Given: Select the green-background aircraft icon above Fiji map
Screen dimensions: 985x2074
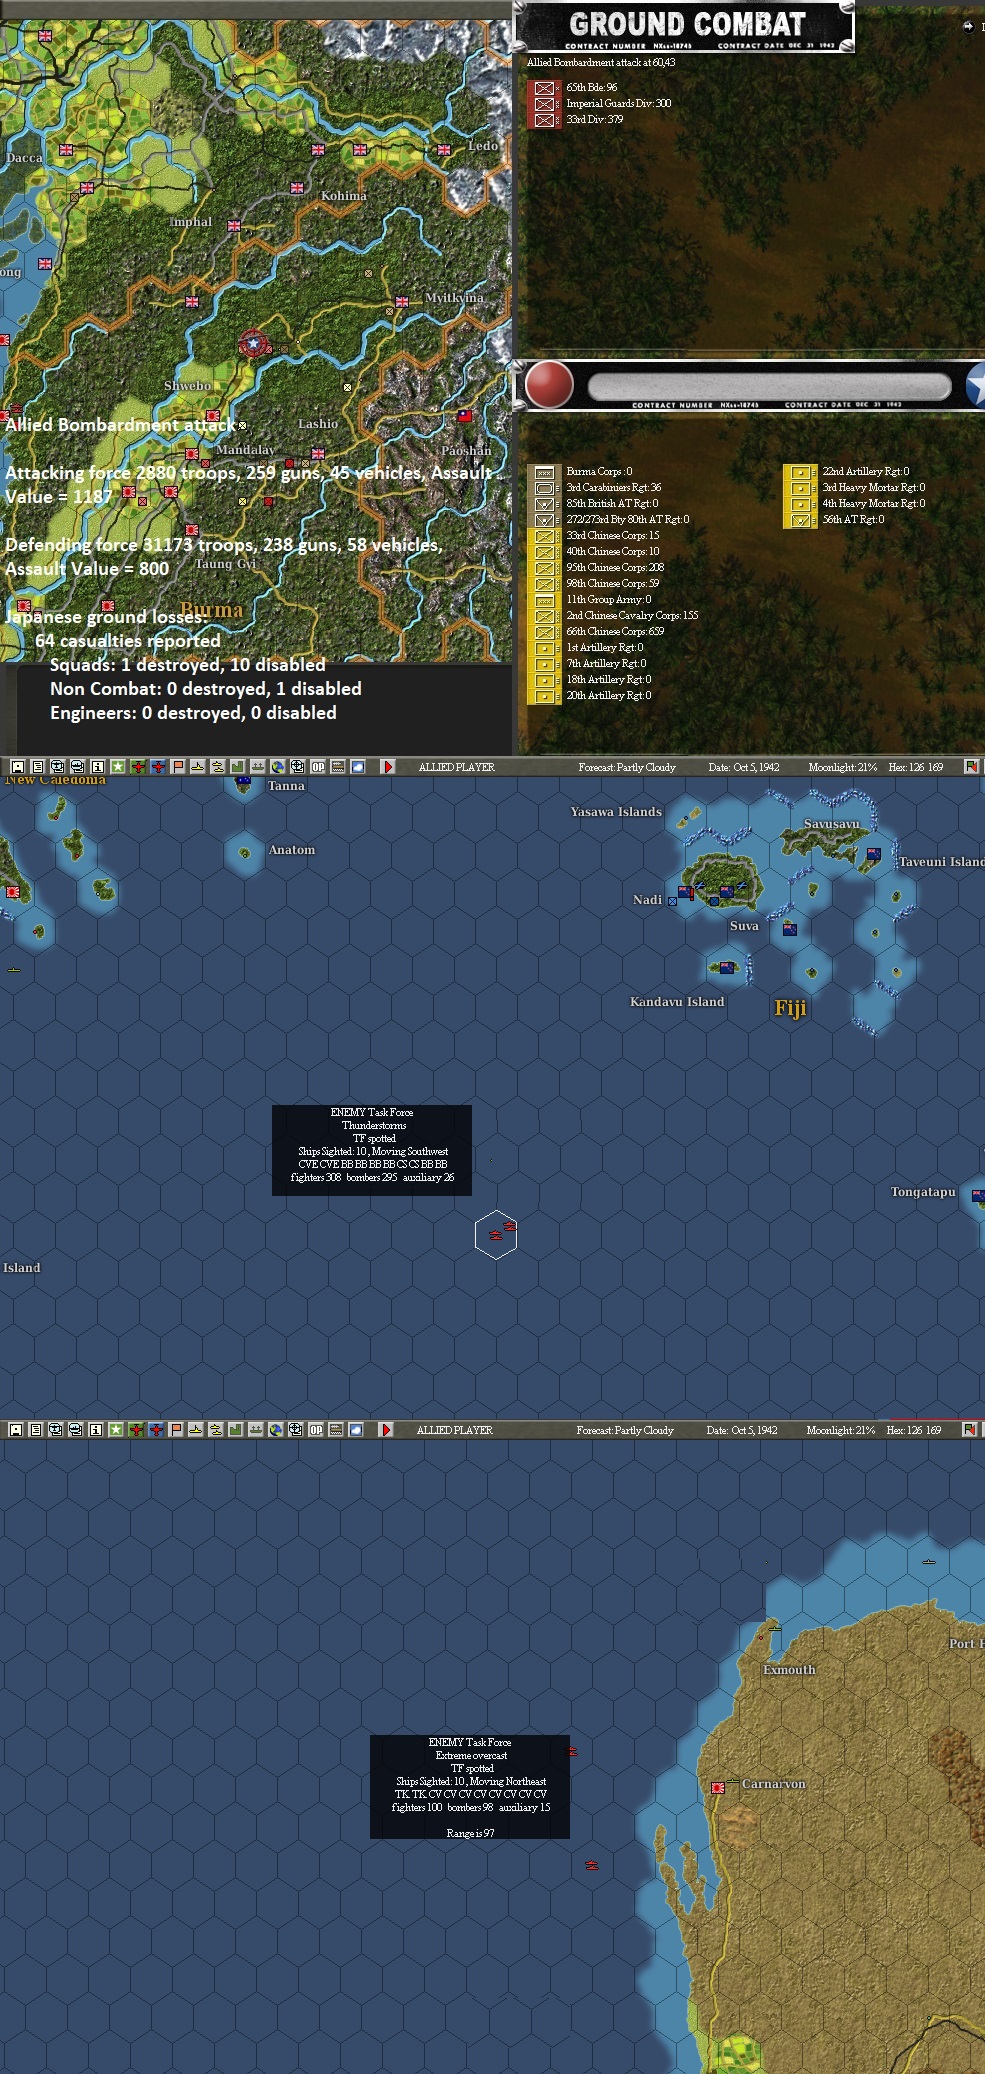Looking at the screenshot, I should point(138,767).
